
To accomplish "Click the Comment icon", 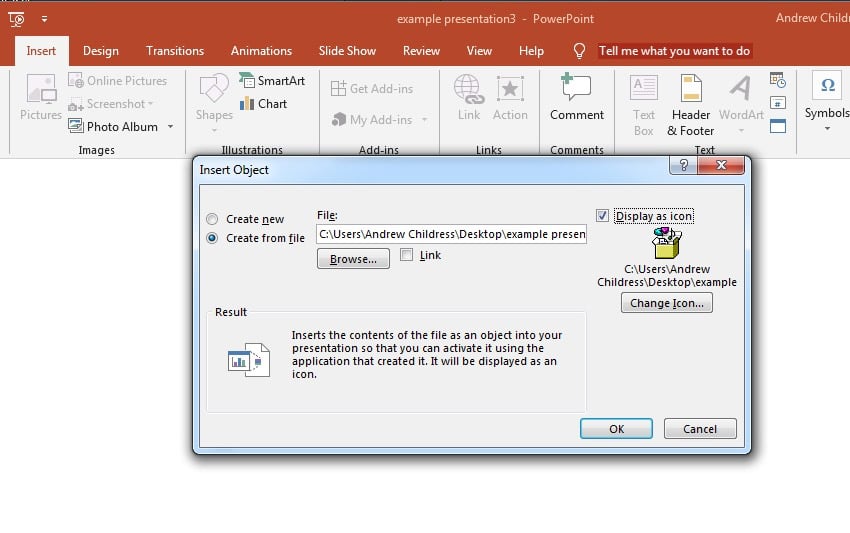I will coord(576,89).
